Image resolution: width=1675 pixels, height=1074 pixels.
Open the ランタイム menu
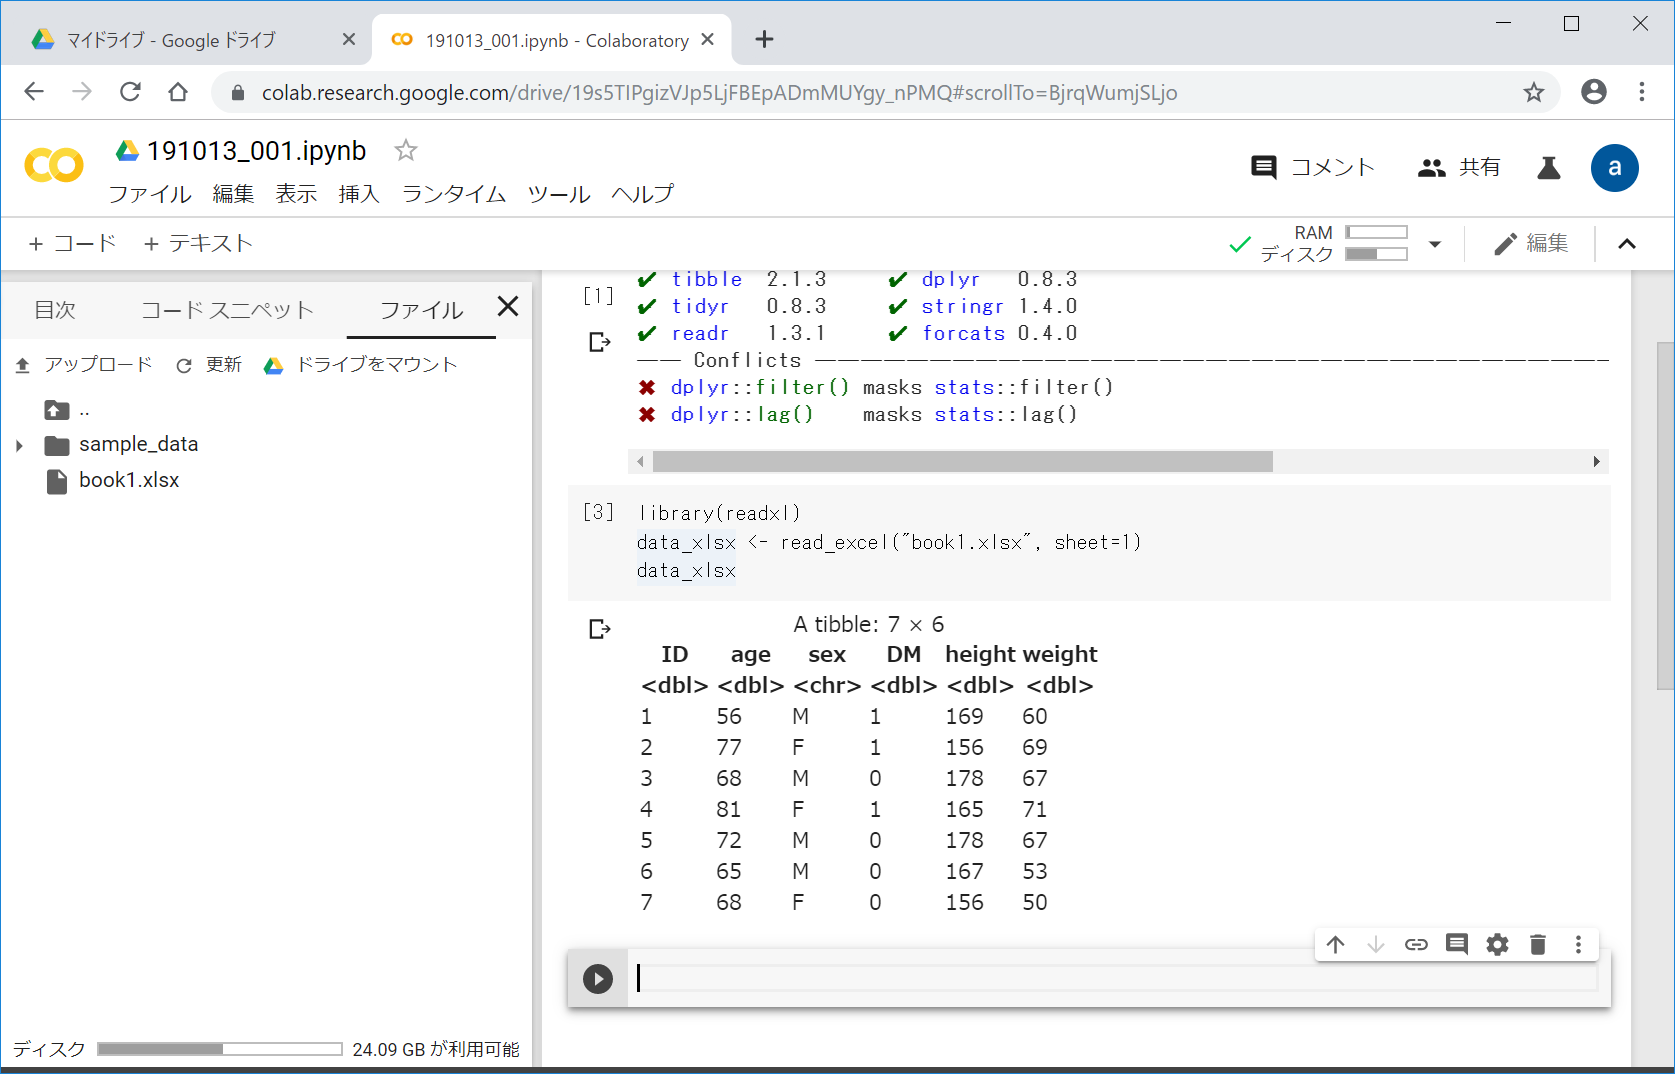(453, 194)
